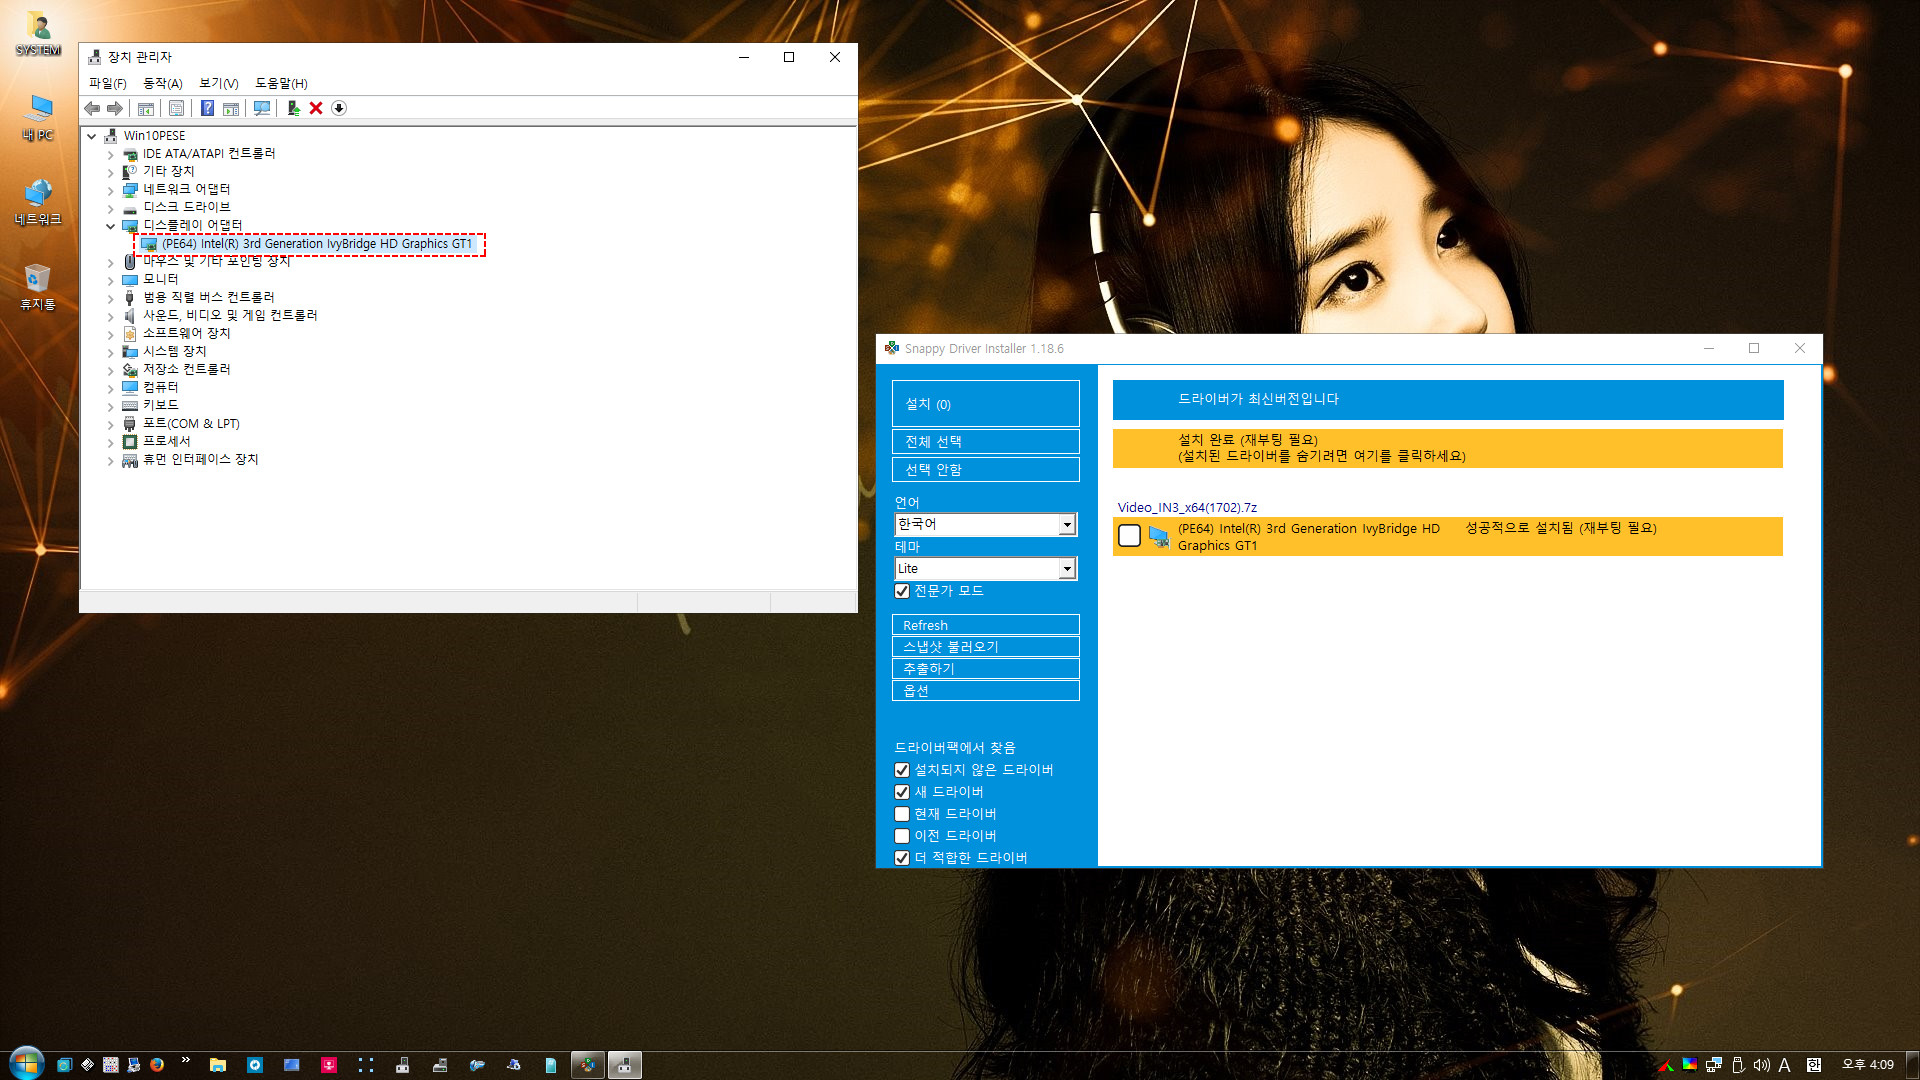Viewport: 1920px width, 1080px height.
Task: Select the 휴지통 recycle bin desktop icon
Action: point(38,287)
